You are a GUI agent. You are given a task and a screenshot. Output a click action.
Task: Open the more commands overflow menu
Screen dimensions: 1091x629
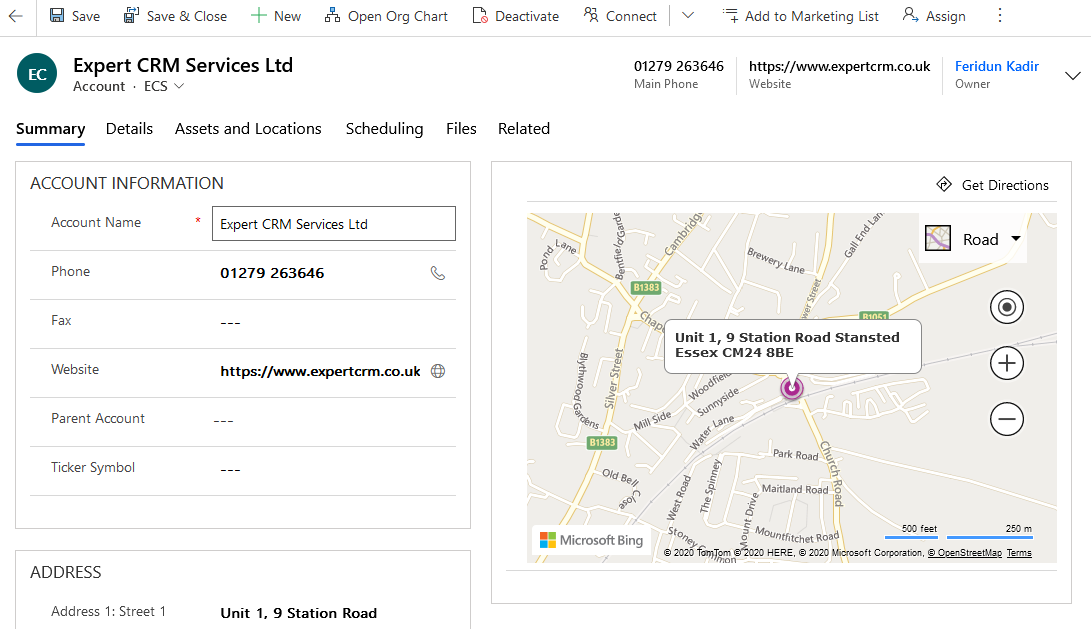[999, 16]
